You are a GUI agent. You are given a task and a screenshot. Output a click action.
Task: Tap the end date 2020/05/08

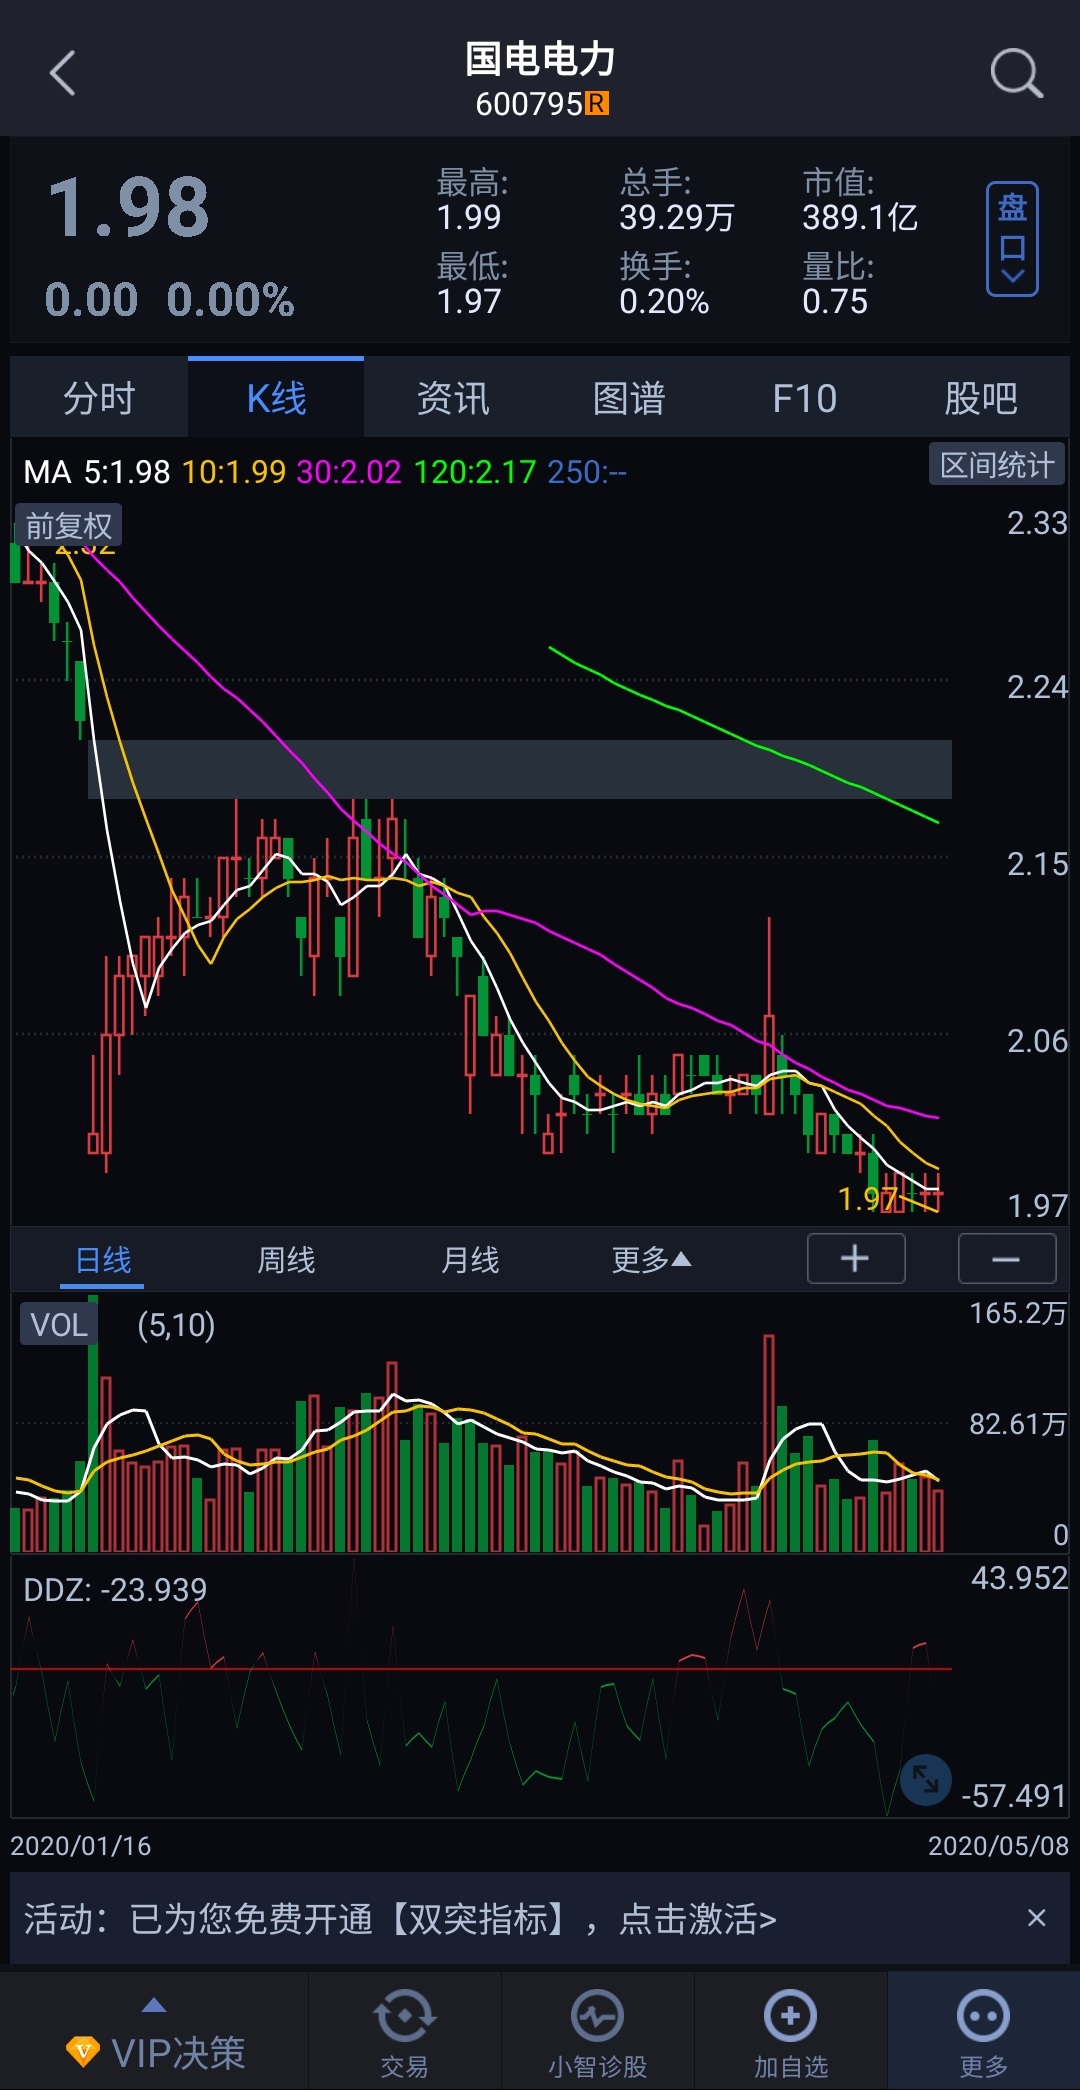pyautogui.click(x=998, y=1846)
